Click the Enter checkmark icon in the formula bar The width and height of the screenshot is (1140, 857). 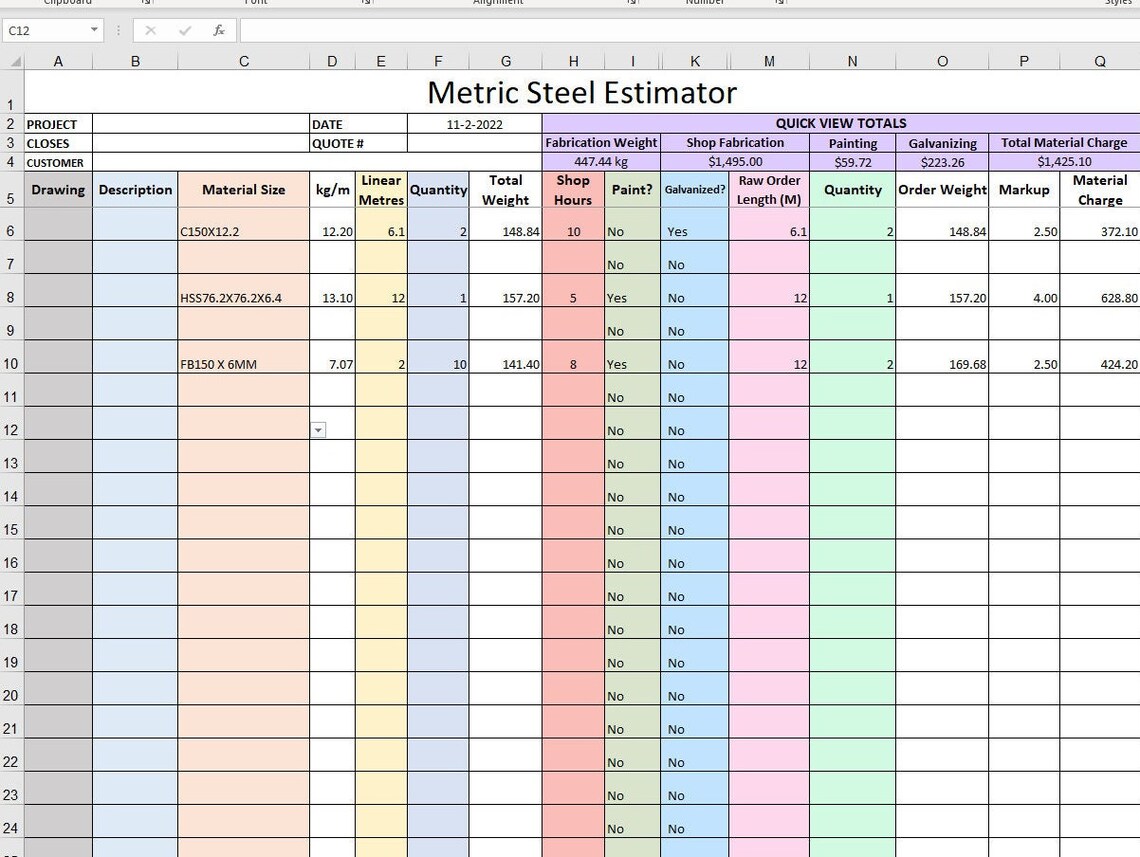click(184, 30)
